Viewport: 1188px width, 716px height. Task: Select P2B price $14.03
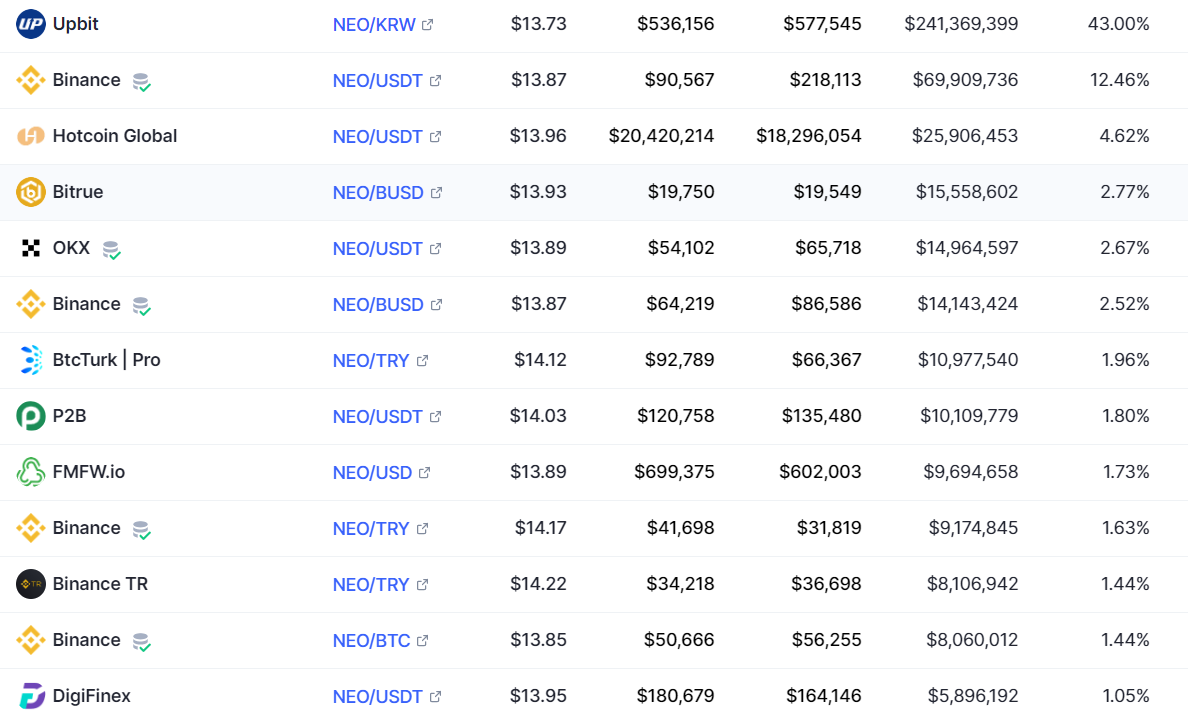click(x=538, y=417)
